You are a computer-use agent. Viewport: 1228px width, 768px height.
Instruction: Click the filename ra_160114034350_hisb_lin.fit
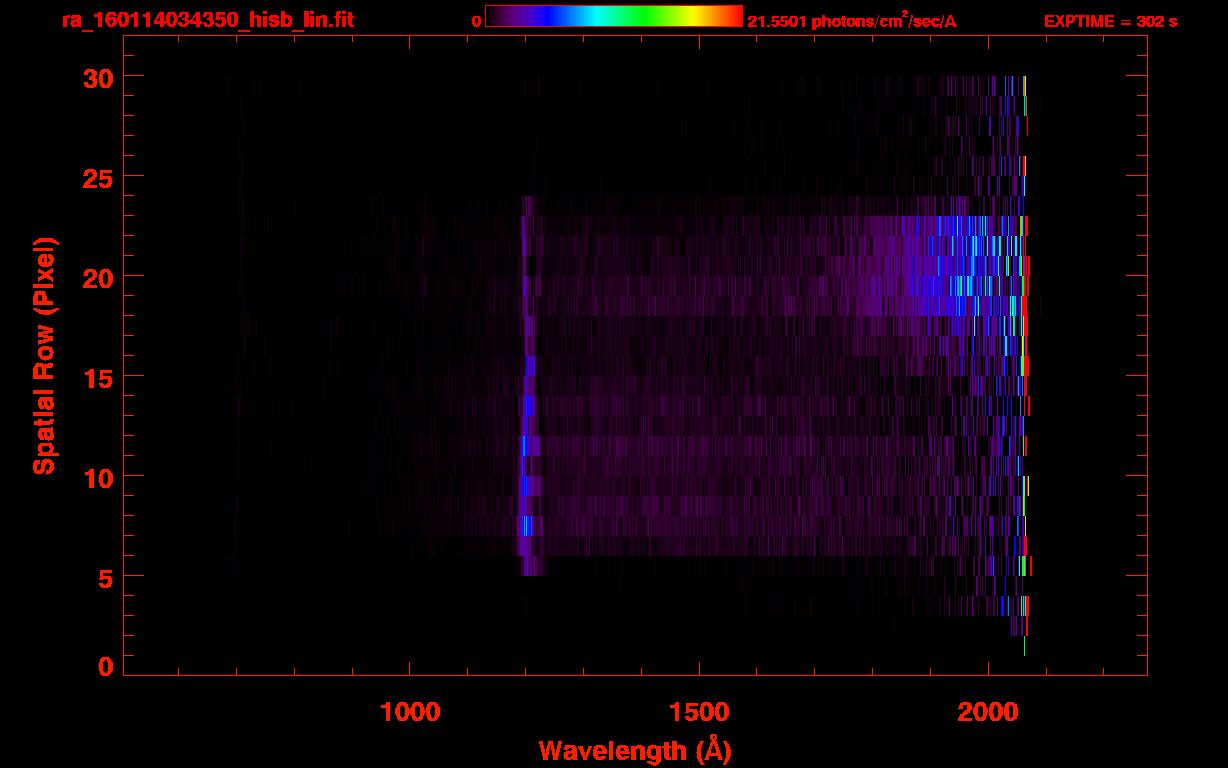click(208, 20)
